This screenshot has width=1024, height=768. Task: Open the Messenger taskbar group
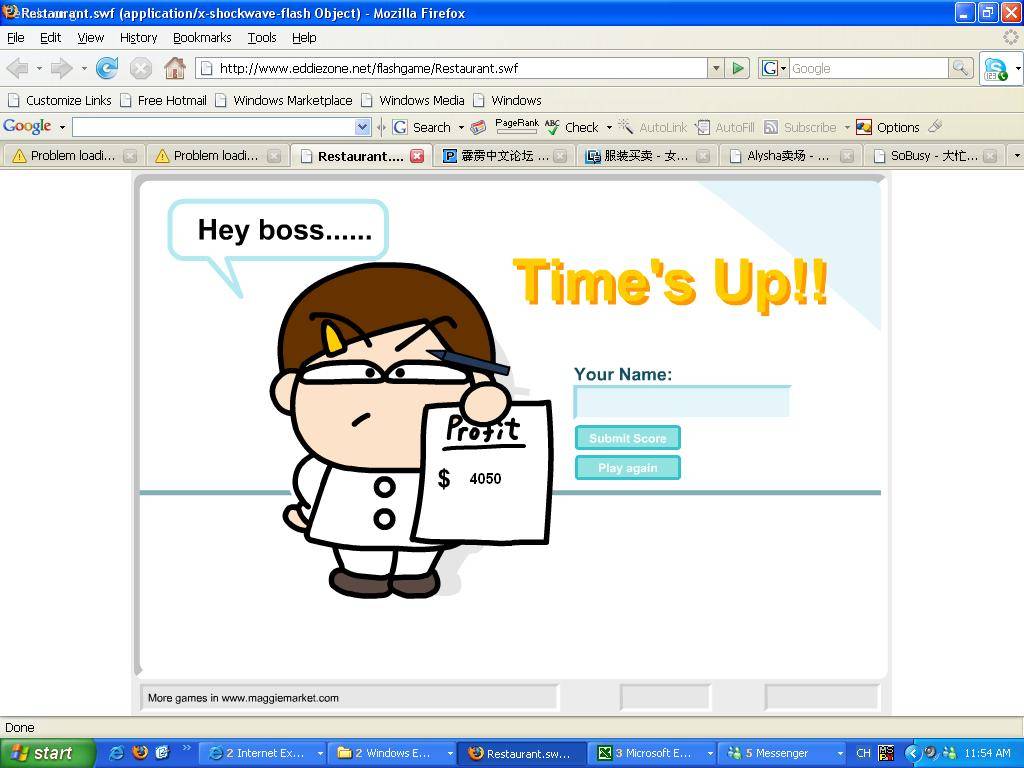[781, 753]
